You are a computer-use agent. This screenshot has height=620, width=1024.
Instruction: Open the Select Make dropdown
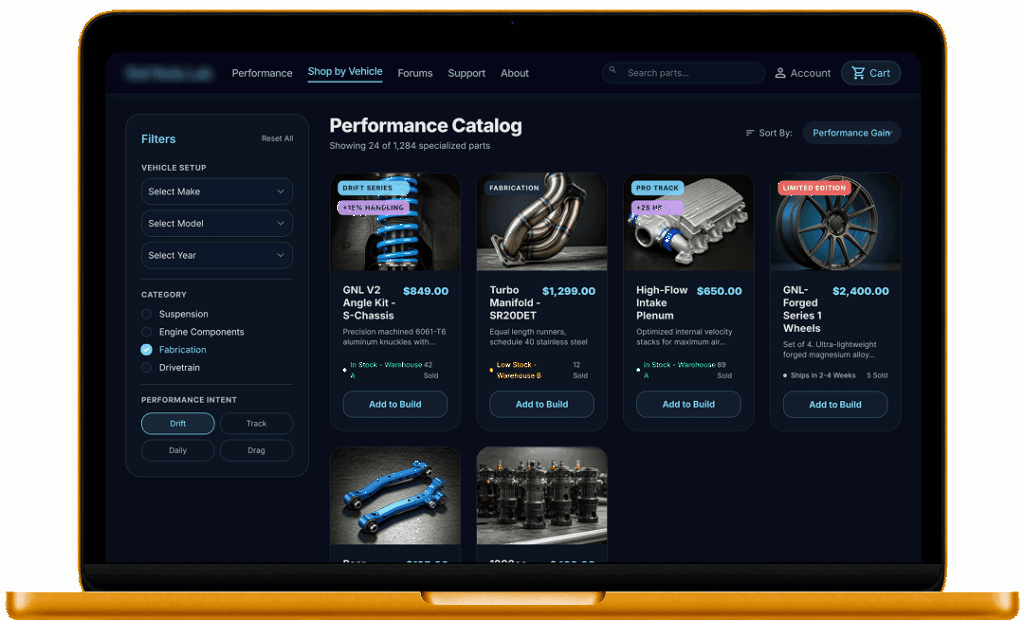(x=217, y=191)
